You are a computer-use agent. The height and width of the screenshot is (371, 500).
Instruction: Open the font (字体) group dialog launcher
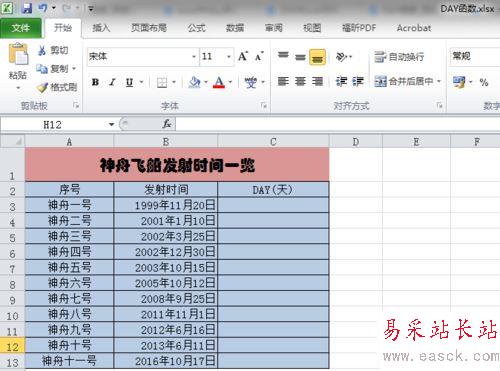(x=264, y=106)
